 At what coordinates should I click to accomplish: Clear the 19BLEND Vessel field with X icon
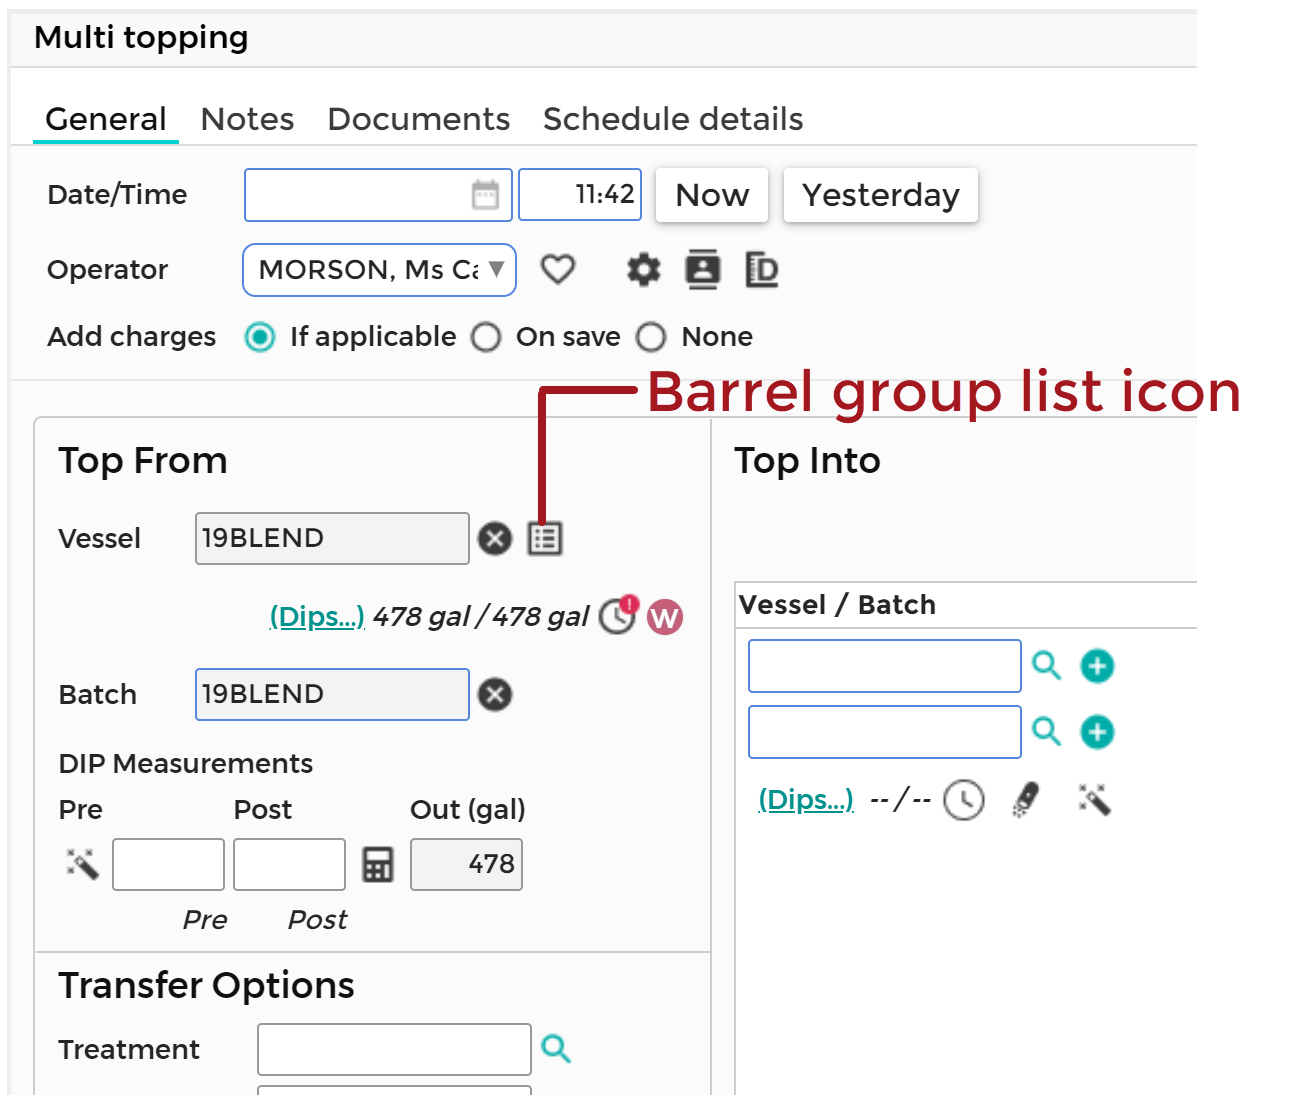click(x=495, y=538)
